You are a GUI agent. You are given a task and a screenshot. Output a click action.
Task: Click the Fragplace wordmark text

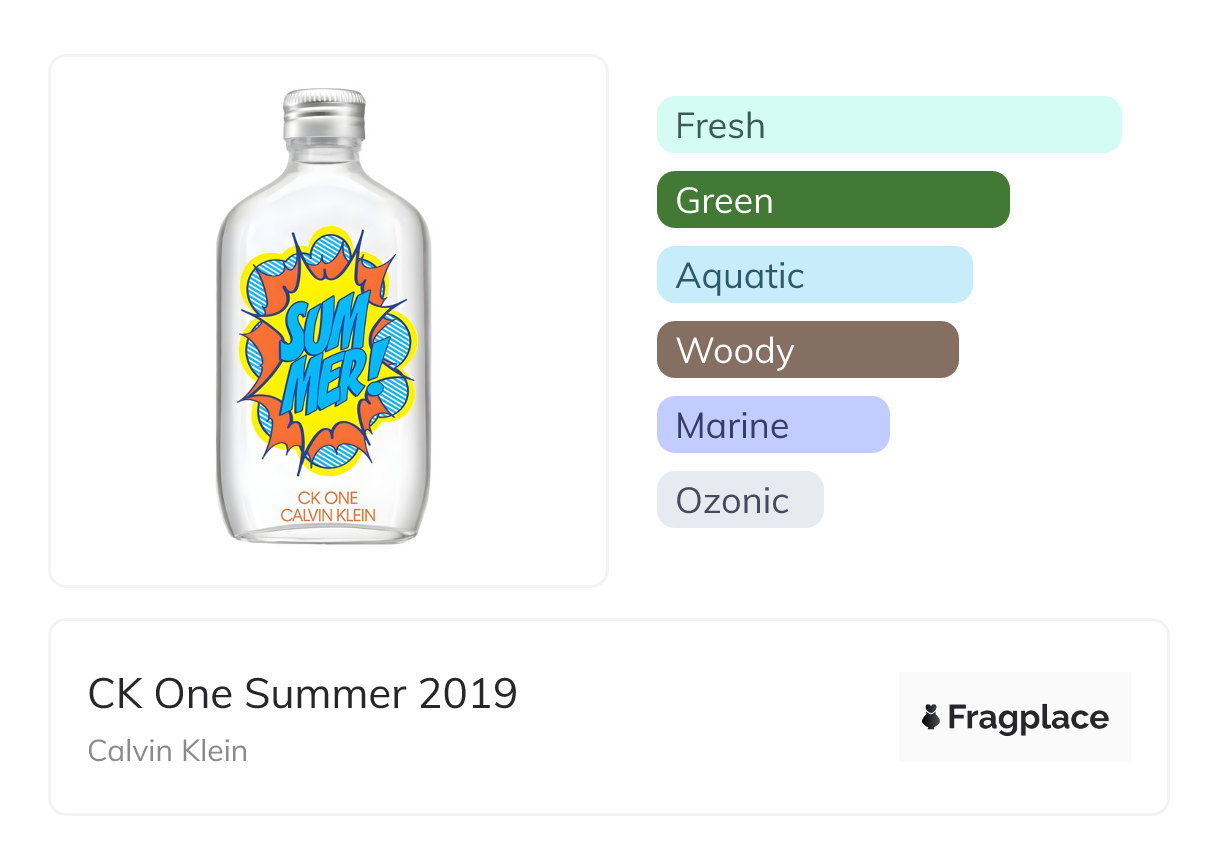coord(1028,717)
